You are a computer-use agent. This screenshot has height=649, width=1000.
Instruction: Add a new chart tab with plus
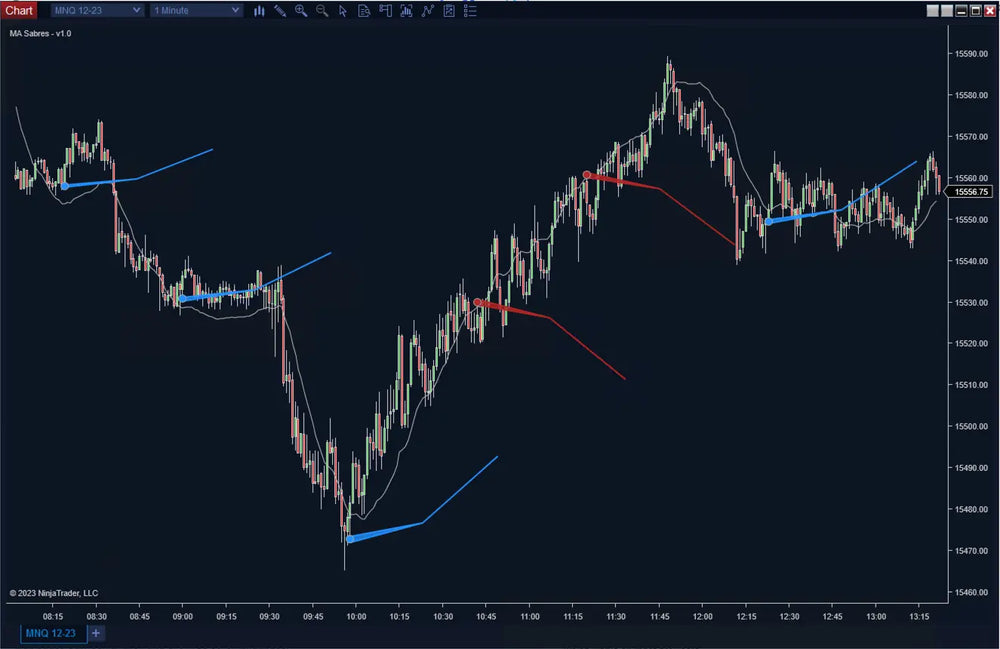point(96,633)
